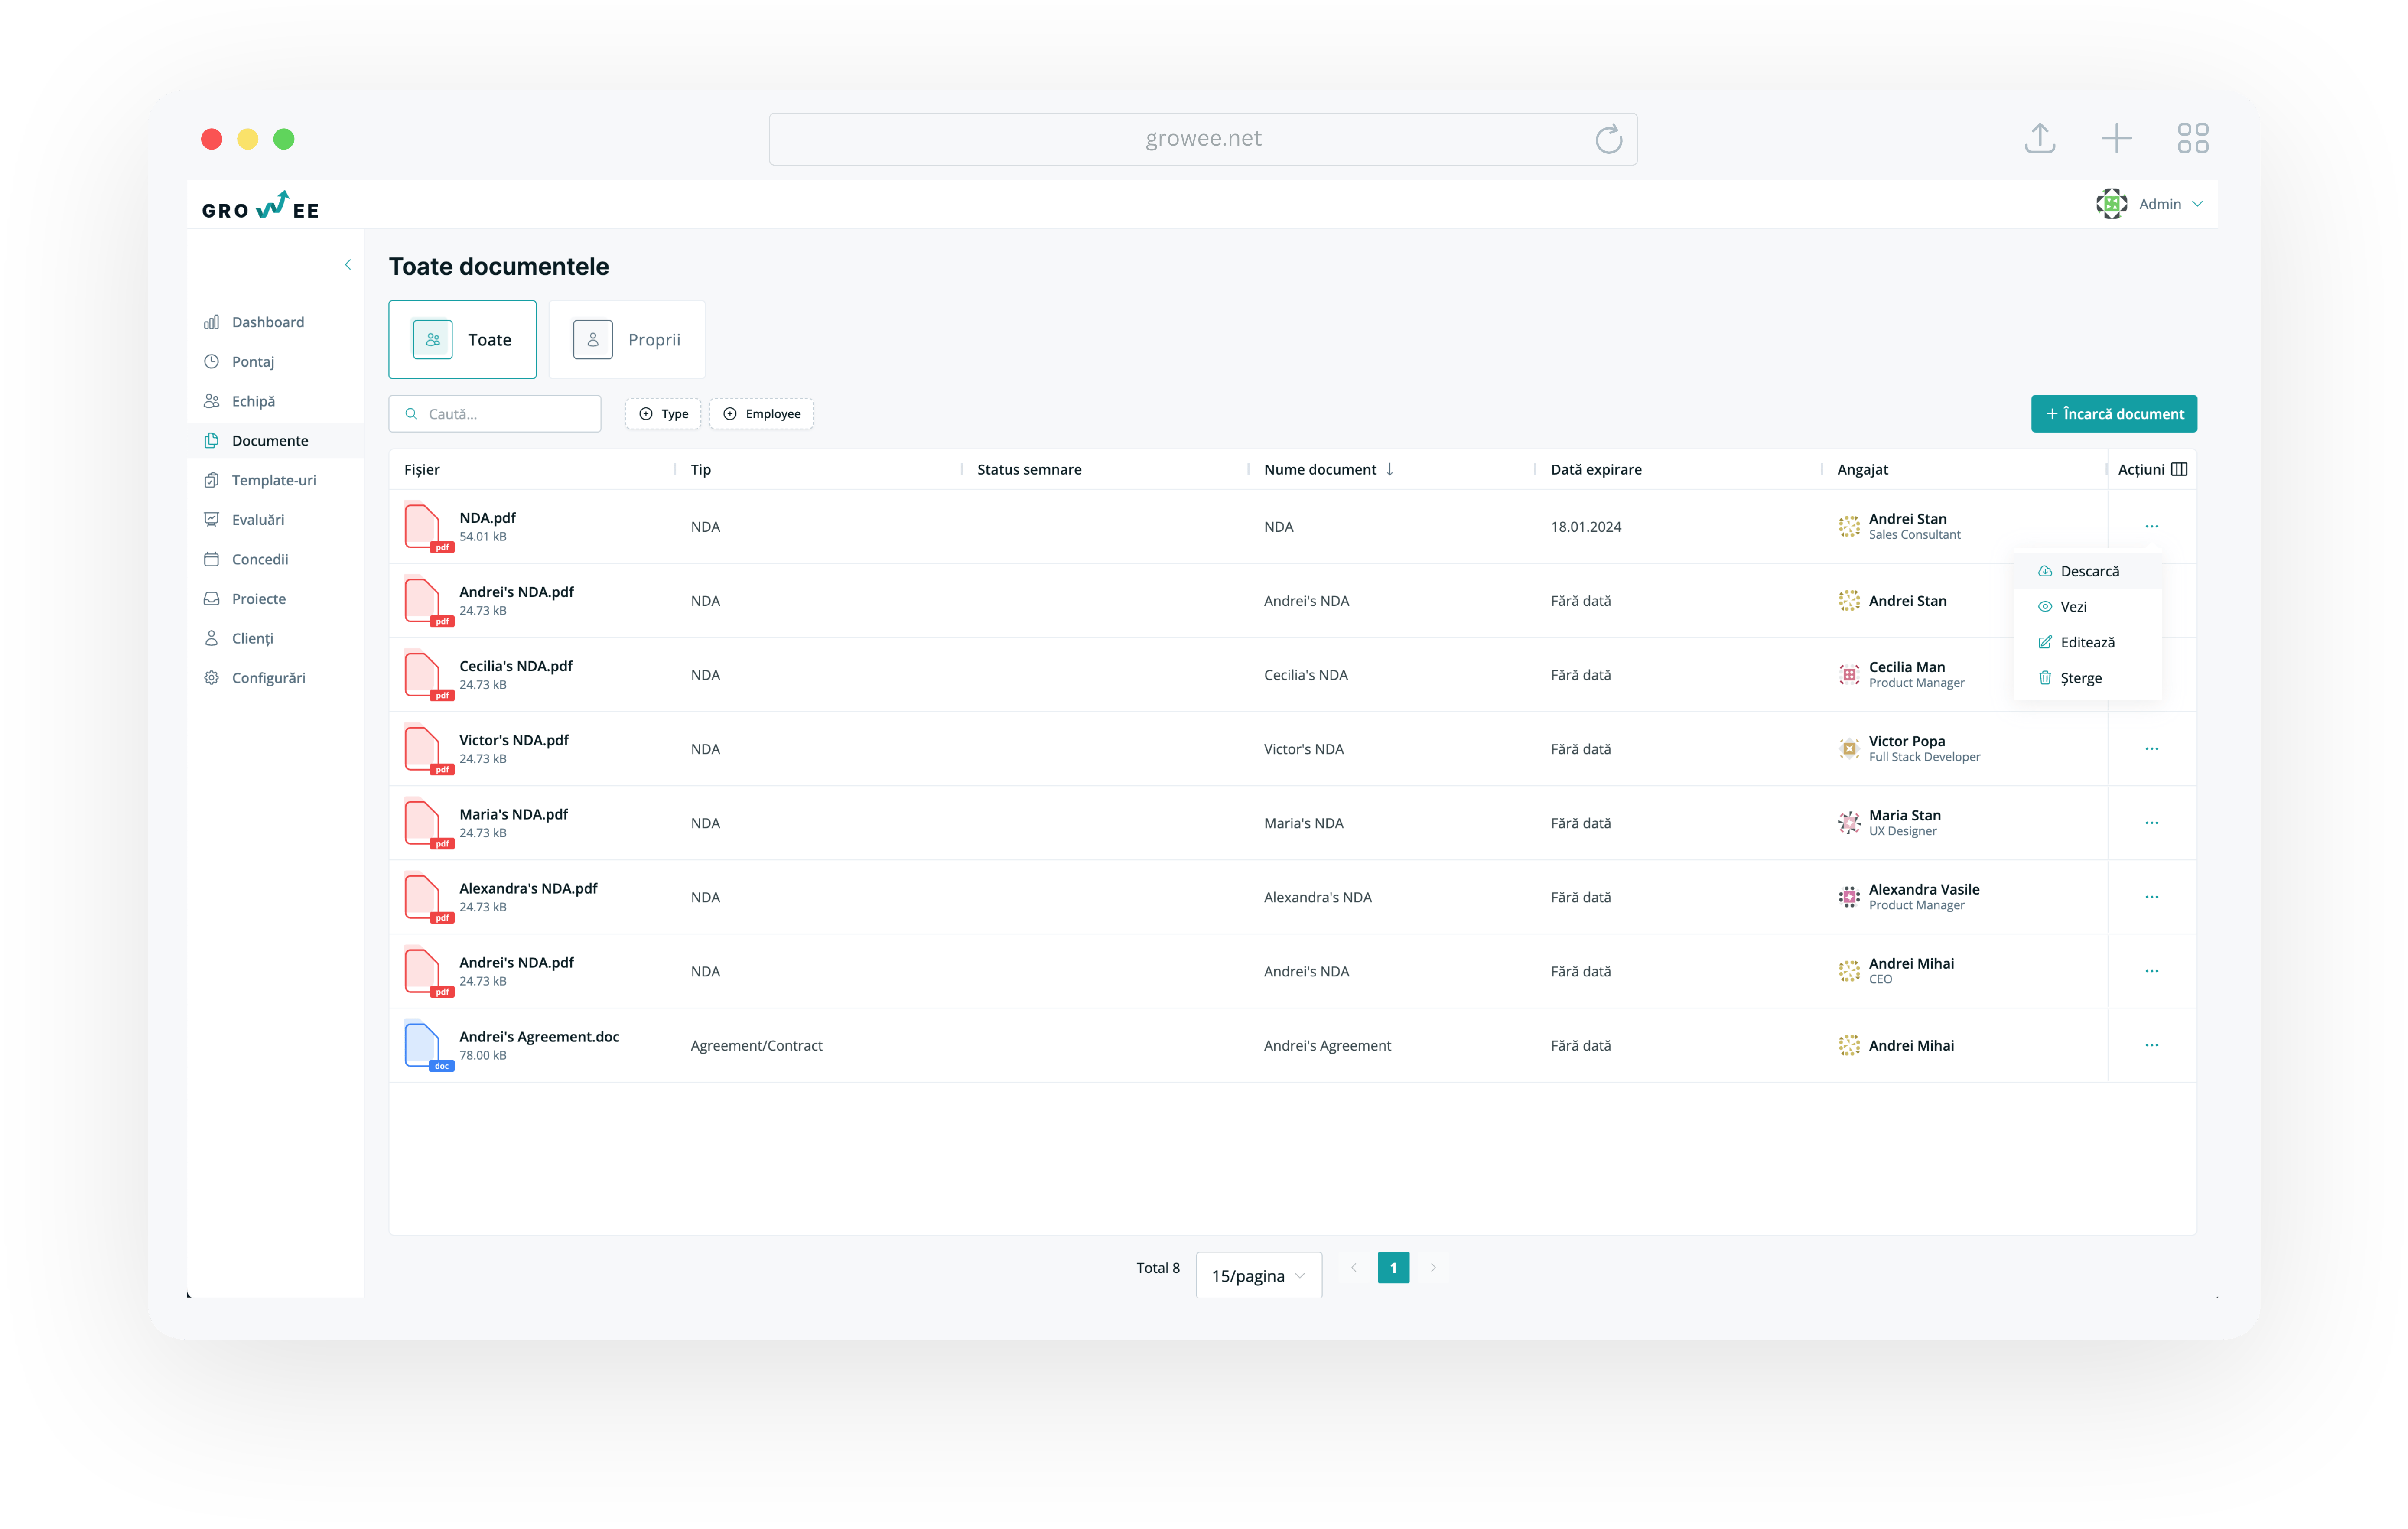Choose Șterge from the context menu

2088,678
